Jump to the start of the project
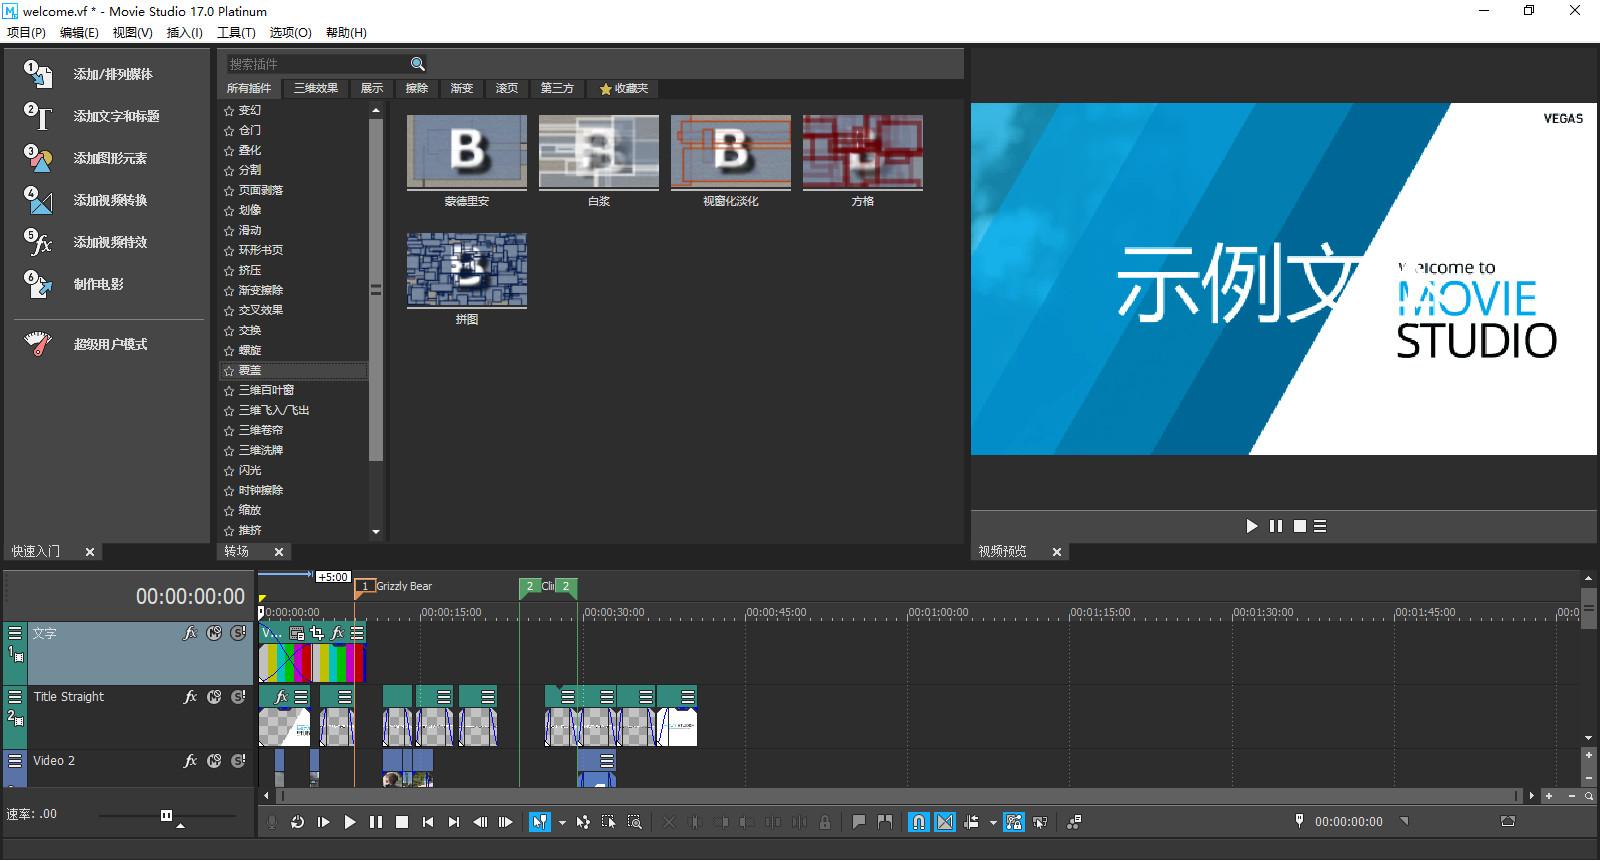1600x860 pixels. tap(428, 822)
